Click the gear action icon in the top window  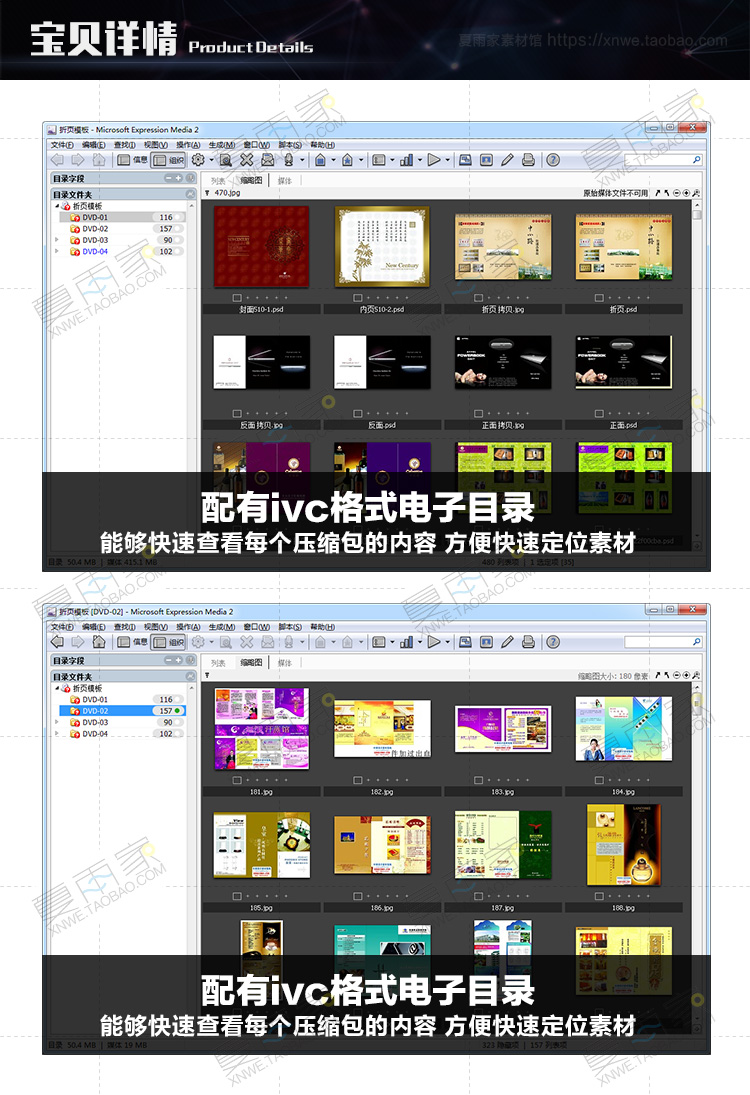198,160
